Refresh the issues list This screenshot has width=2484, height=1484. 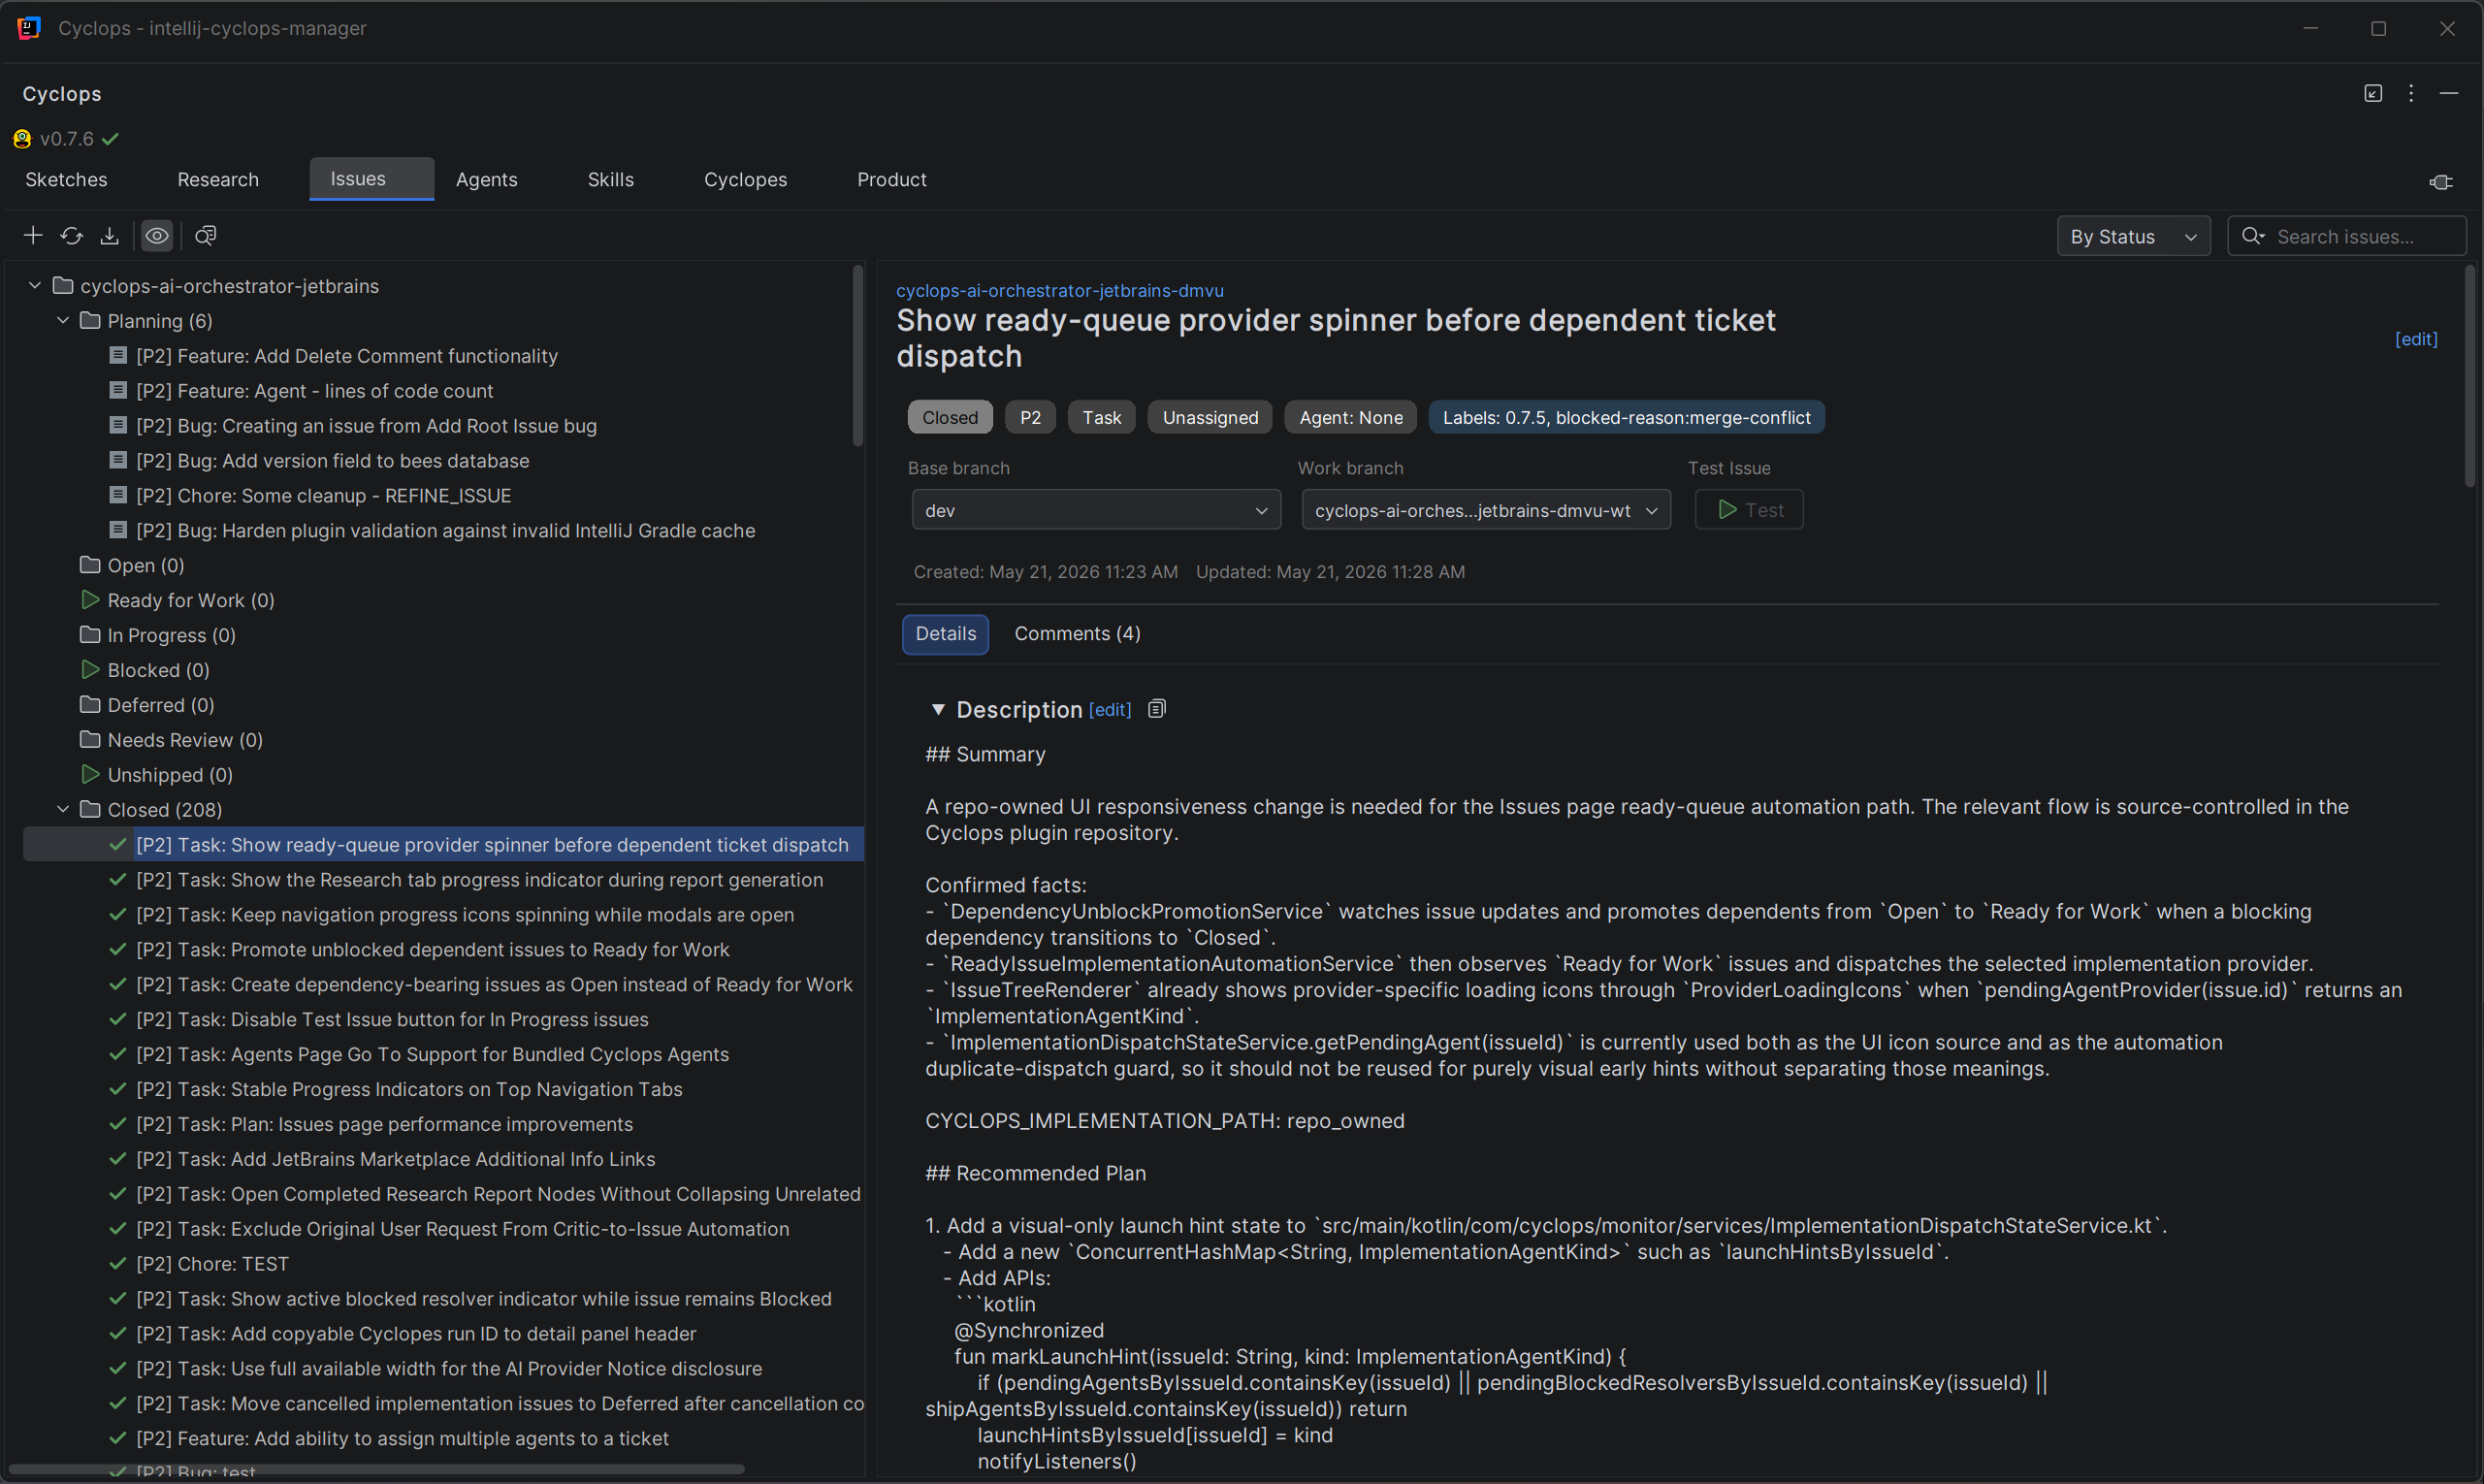click(71, 235)
